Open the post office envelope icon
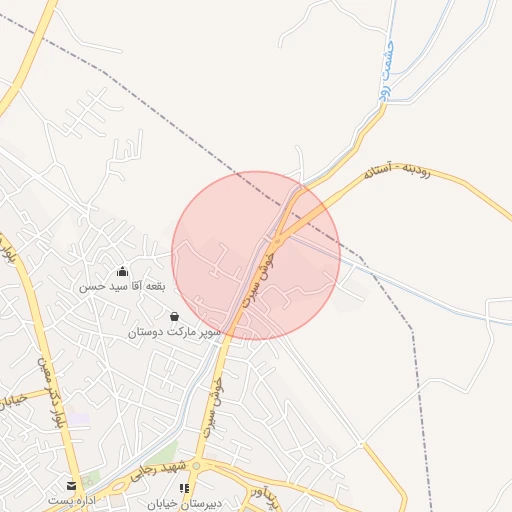 click(71, 486)
